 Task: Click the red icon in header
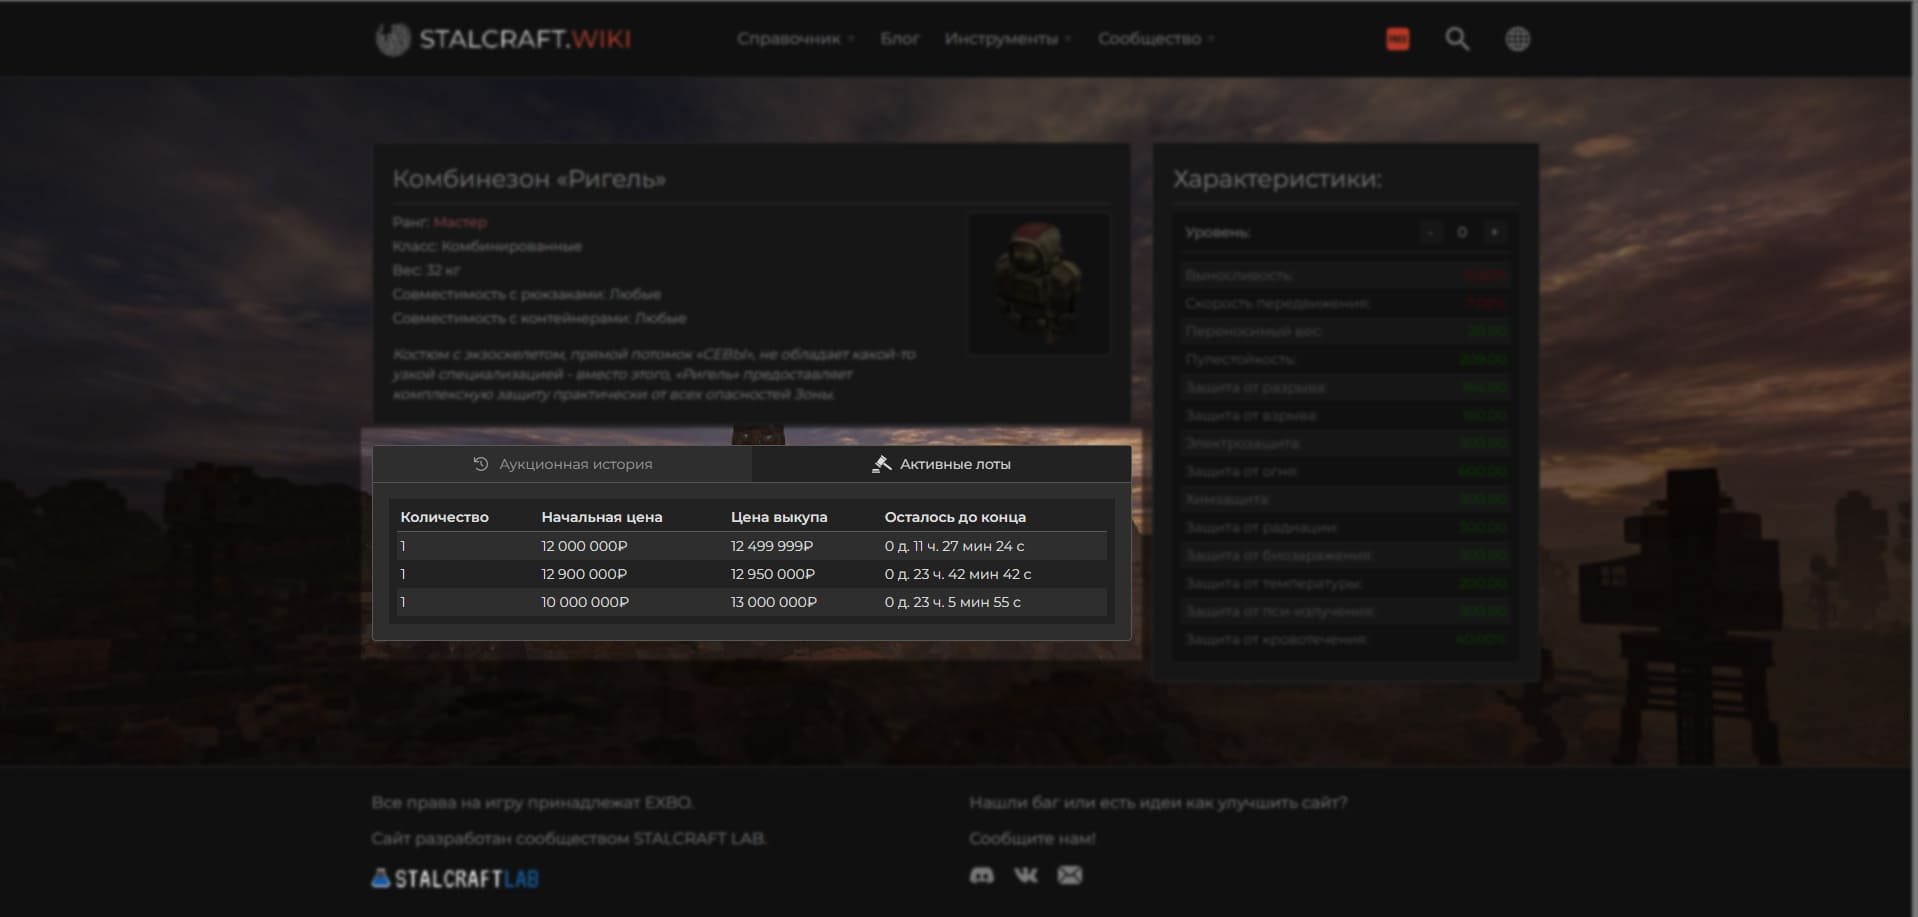pos(1398,39)
